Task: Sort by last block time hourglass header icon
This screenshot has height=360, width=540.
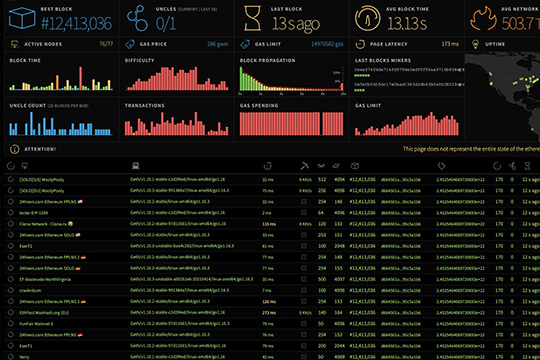Action: click(527, 166)
